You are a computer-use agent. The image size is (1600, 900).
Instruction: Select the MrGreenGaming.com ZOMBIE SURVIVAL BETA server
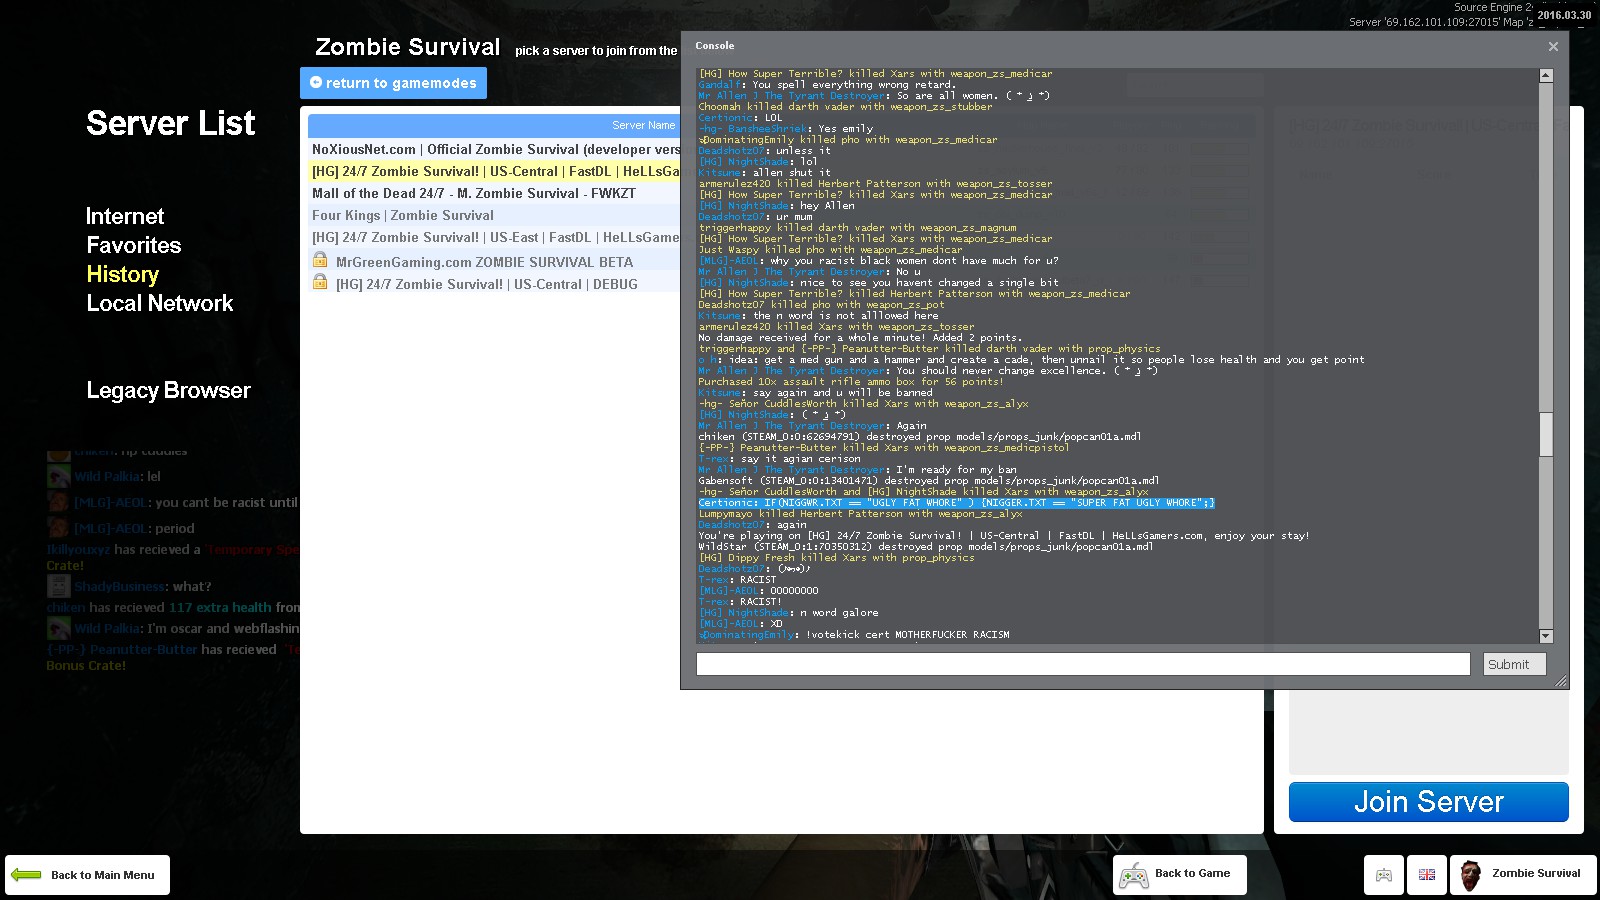coord(495,261)
